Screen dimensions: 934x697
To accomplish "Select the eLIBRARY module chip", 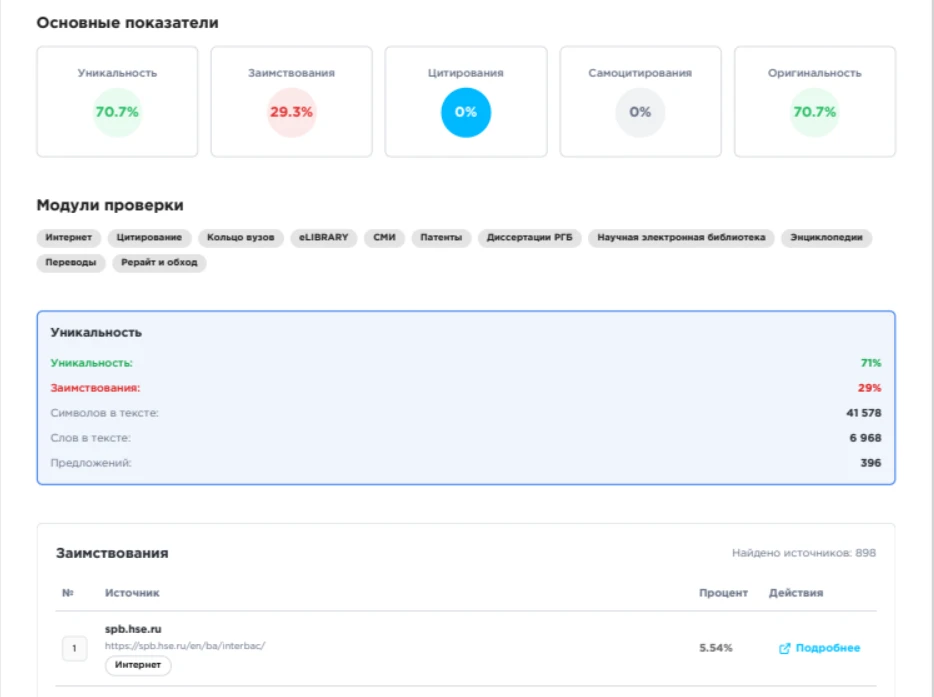I will pyautogui.click(x=323, y=238).
